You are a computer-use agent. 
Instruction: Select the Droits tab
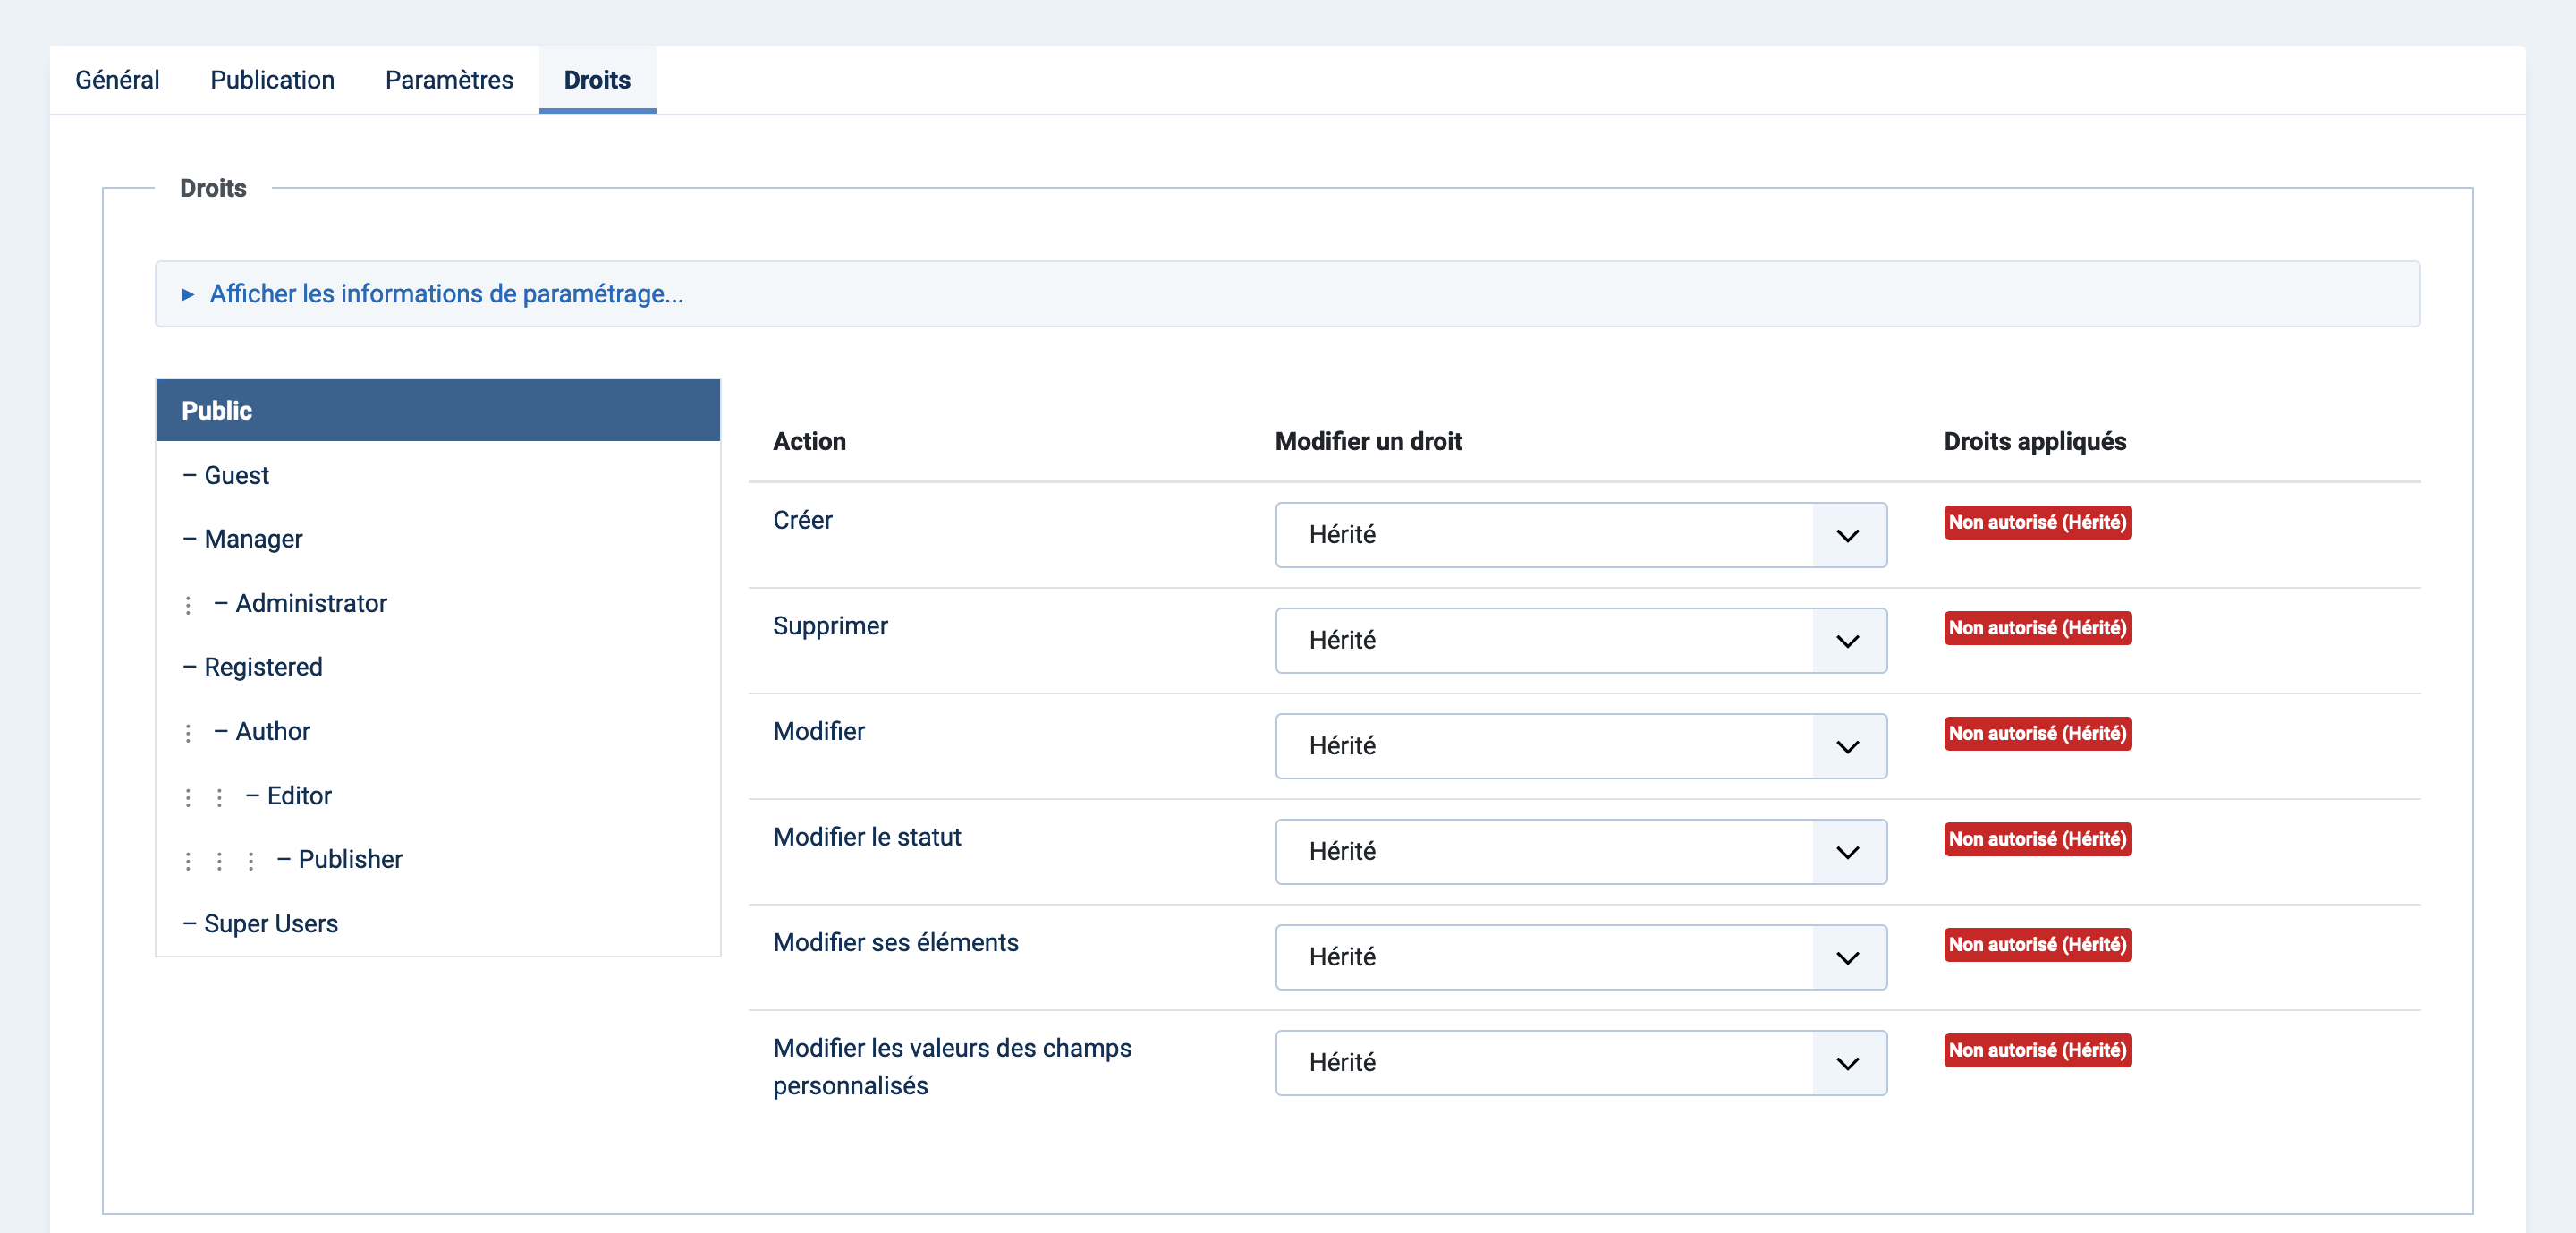pos(597,80)
